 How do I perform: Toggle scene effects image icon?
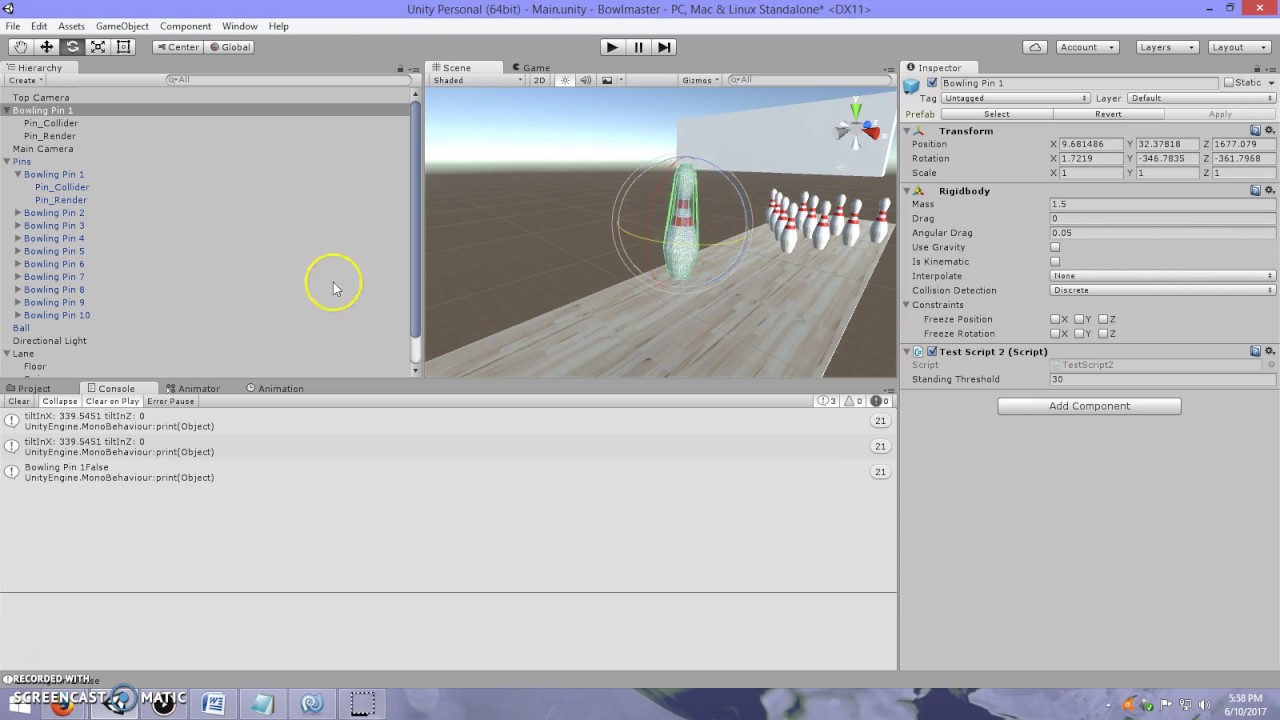[607, 80]
